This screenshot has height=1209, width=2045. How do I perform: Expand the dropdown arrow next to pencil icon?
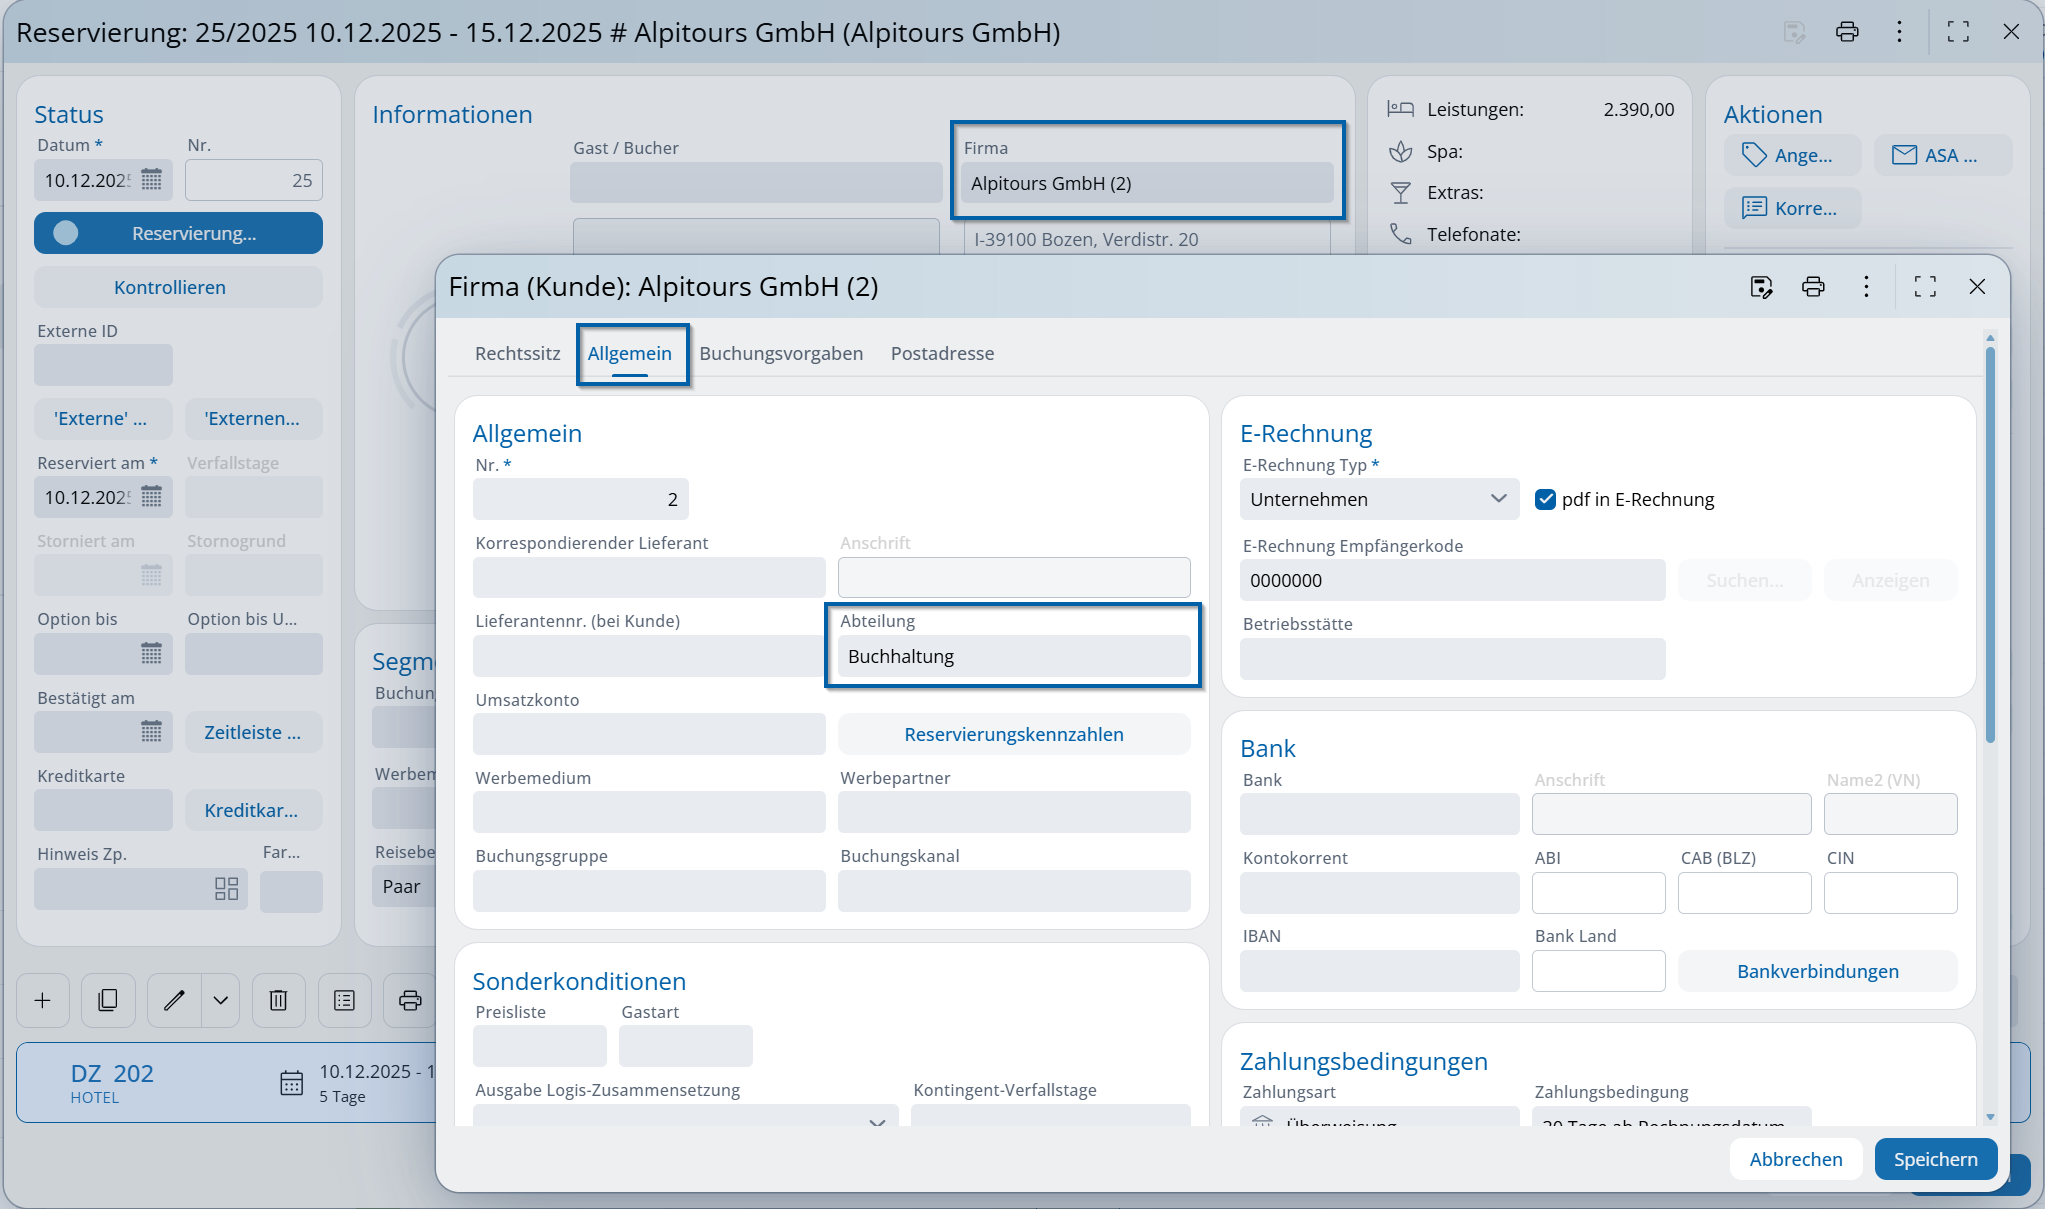coord(221,1000)
